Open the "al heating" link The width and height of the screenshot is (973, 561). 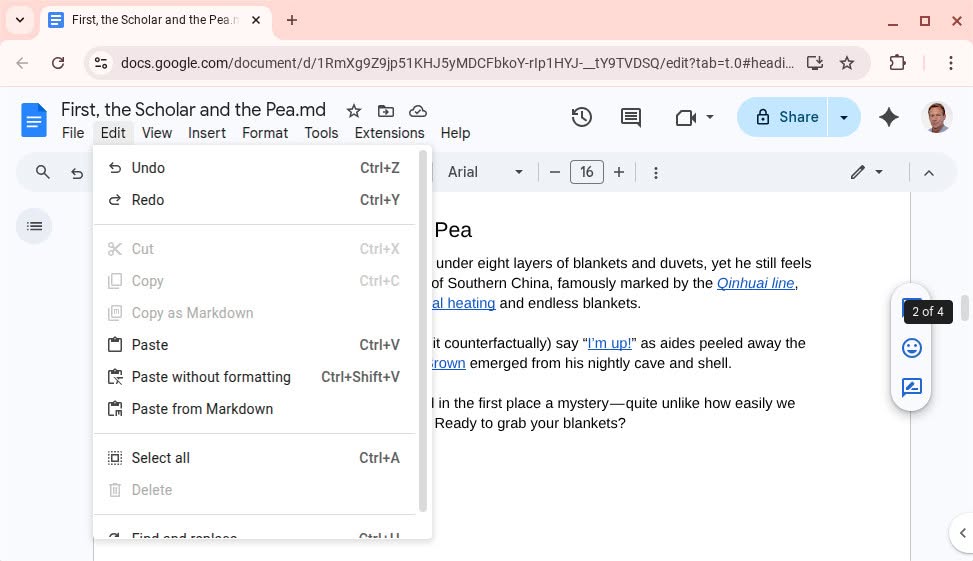(464, 303)
